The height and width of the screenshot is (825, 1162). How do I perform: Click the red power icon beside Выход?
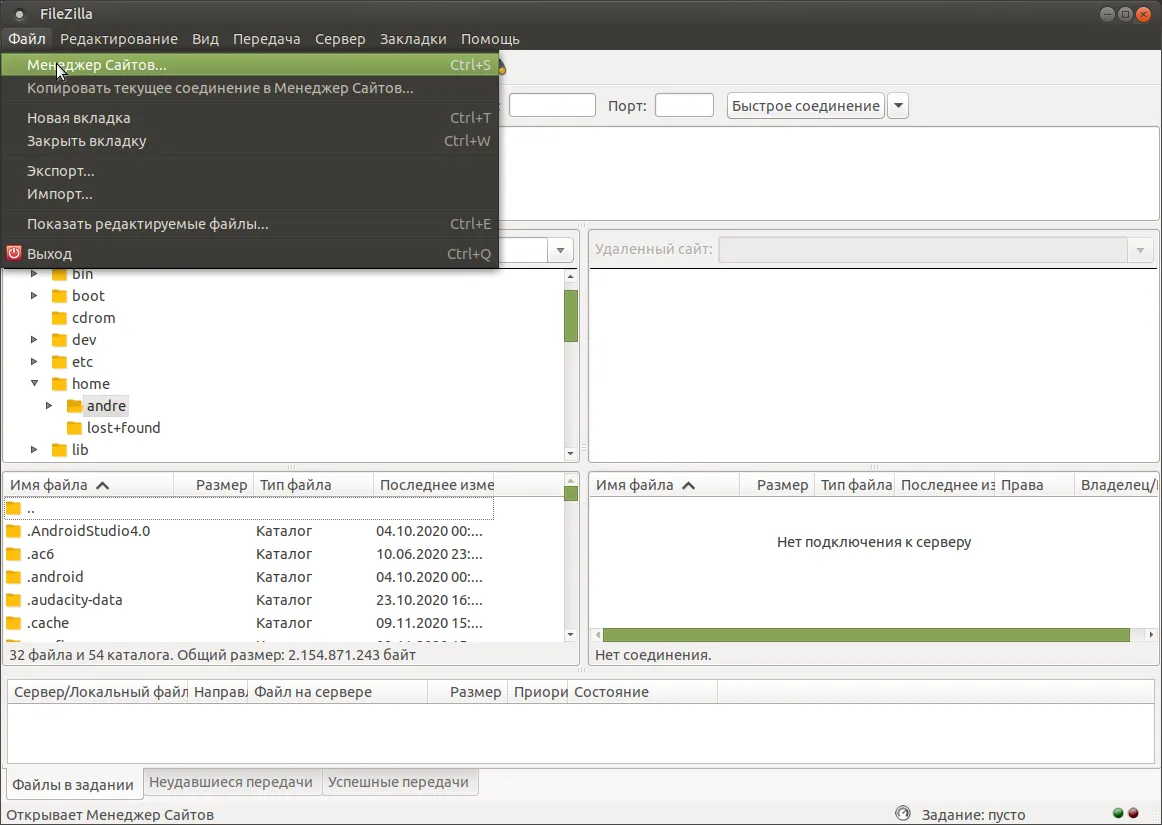[x=13, y=253]
